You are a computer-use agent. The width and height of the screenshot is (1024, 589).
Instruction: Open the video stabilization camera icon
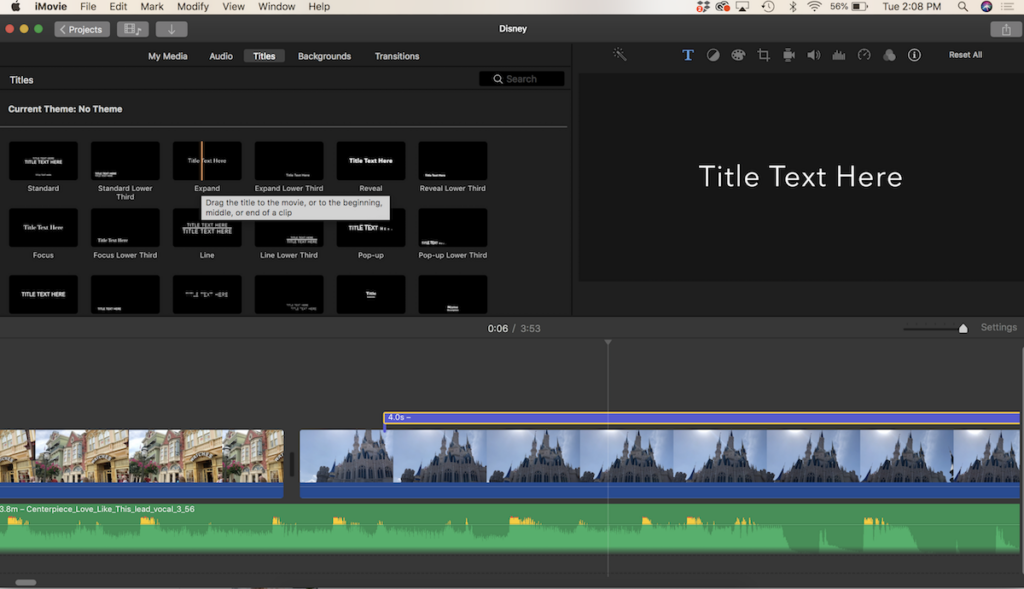pos(789,55)
